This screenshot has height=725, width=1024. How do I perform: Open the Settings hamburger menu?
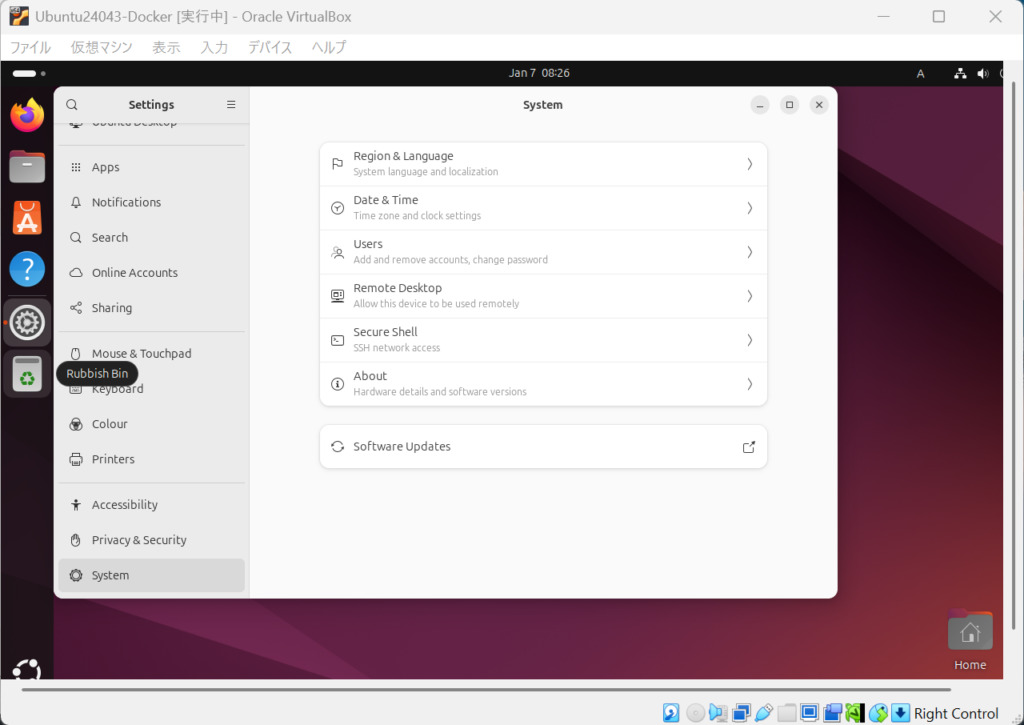(x=231, y=105)
